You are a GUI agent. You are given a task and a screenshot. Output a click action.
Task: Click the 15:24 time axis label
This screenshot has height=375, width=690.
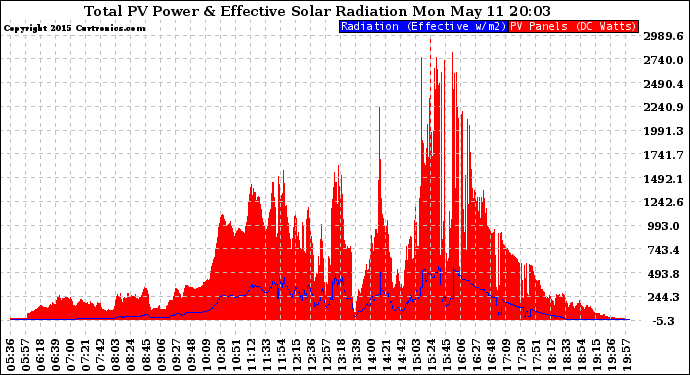[x=431, y=354]
